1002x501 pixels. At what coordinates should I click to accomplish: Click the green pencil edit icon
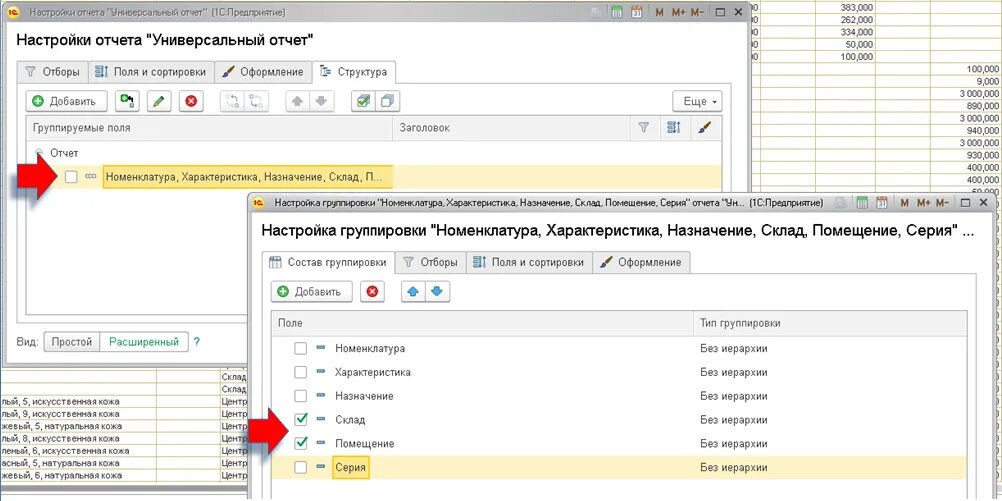159,101
